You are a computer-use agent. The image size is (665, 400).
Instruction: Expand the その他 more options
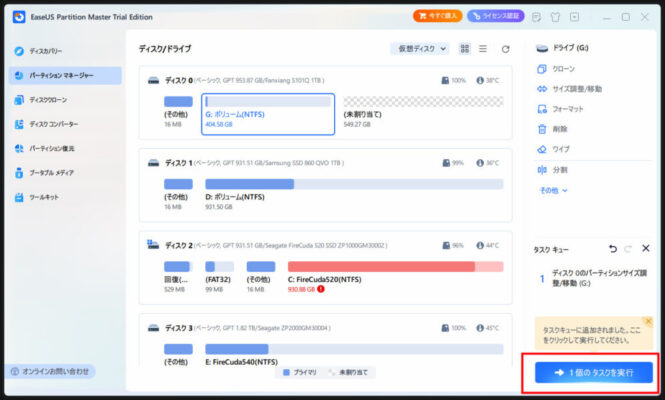tap(553, 190)
